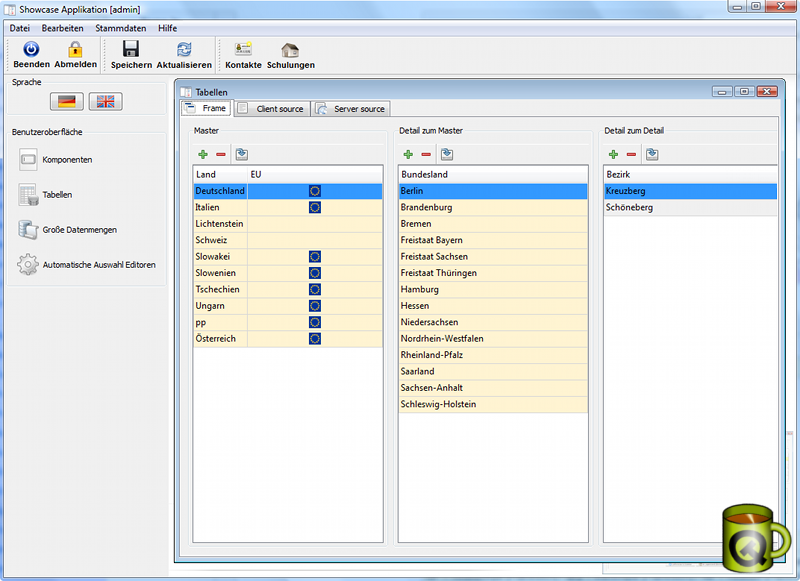Maximize the Tabellen internal window
The height and width of the screenshot is (581, 800).
coord(744,92)
